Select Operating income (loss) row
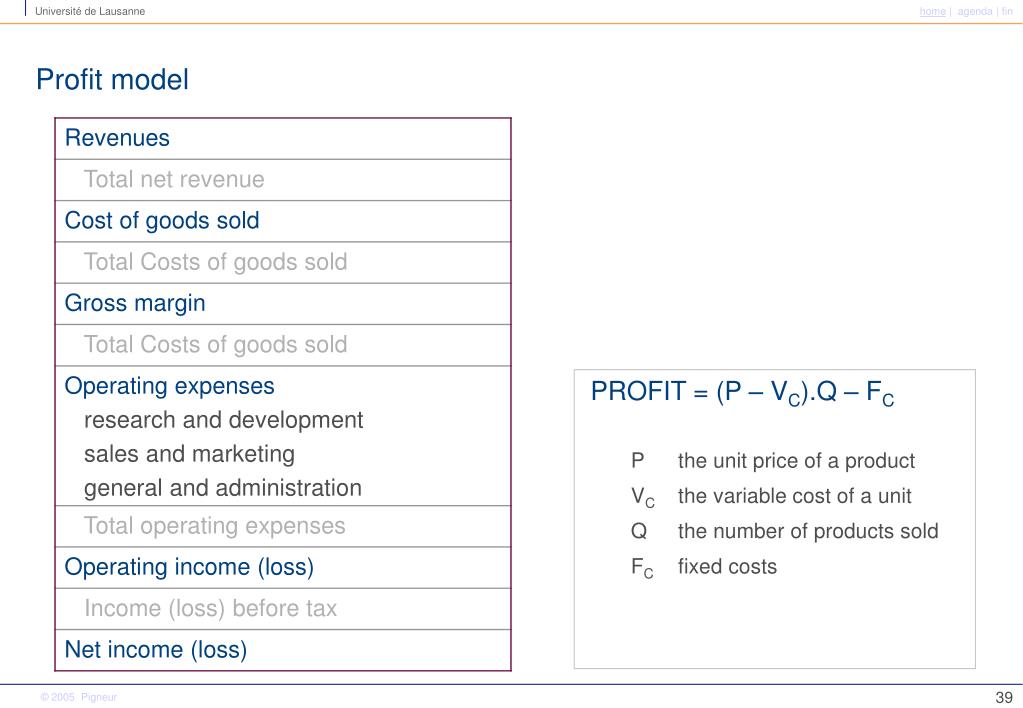 click(x=282, y=567)
